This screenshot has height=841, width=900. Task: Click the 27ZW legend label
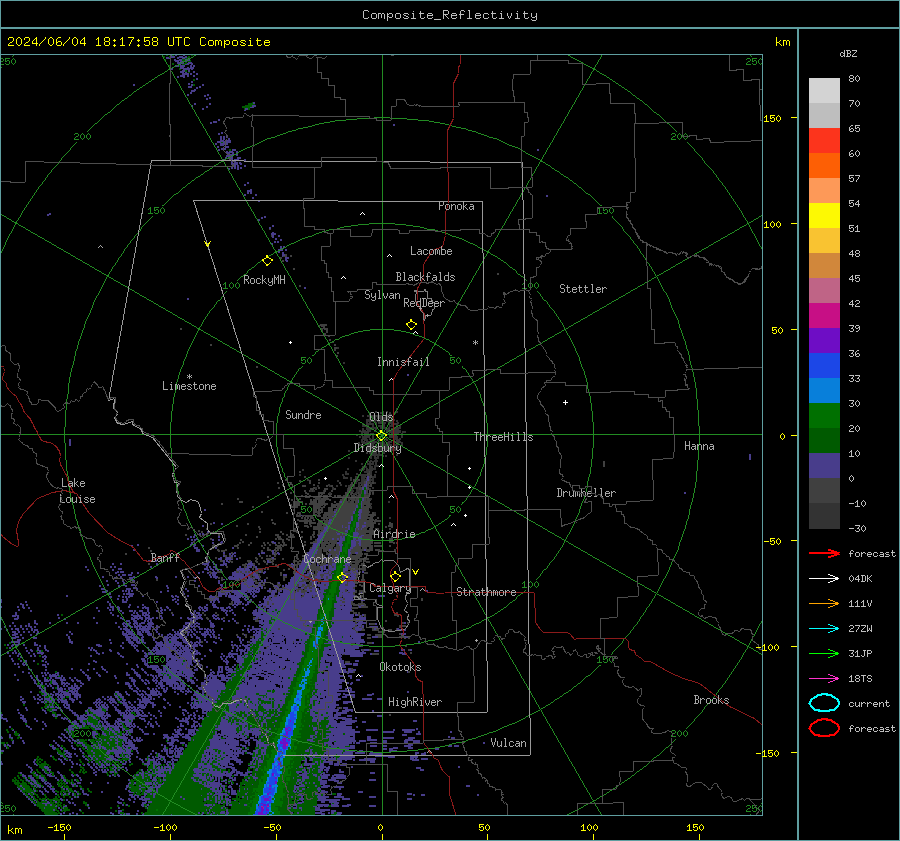(x=860, y=629)
